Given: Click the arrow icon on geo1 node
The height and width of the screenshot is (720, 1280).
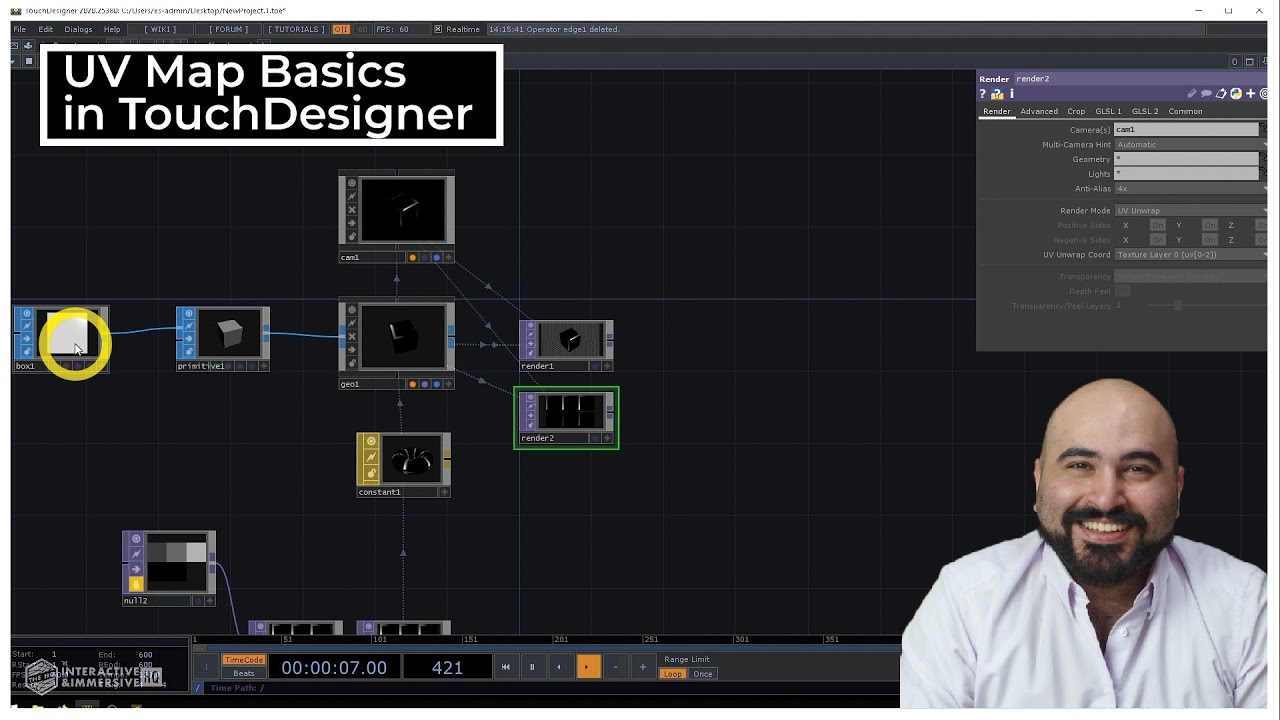Looking at the screenshot, I should 352,350.
